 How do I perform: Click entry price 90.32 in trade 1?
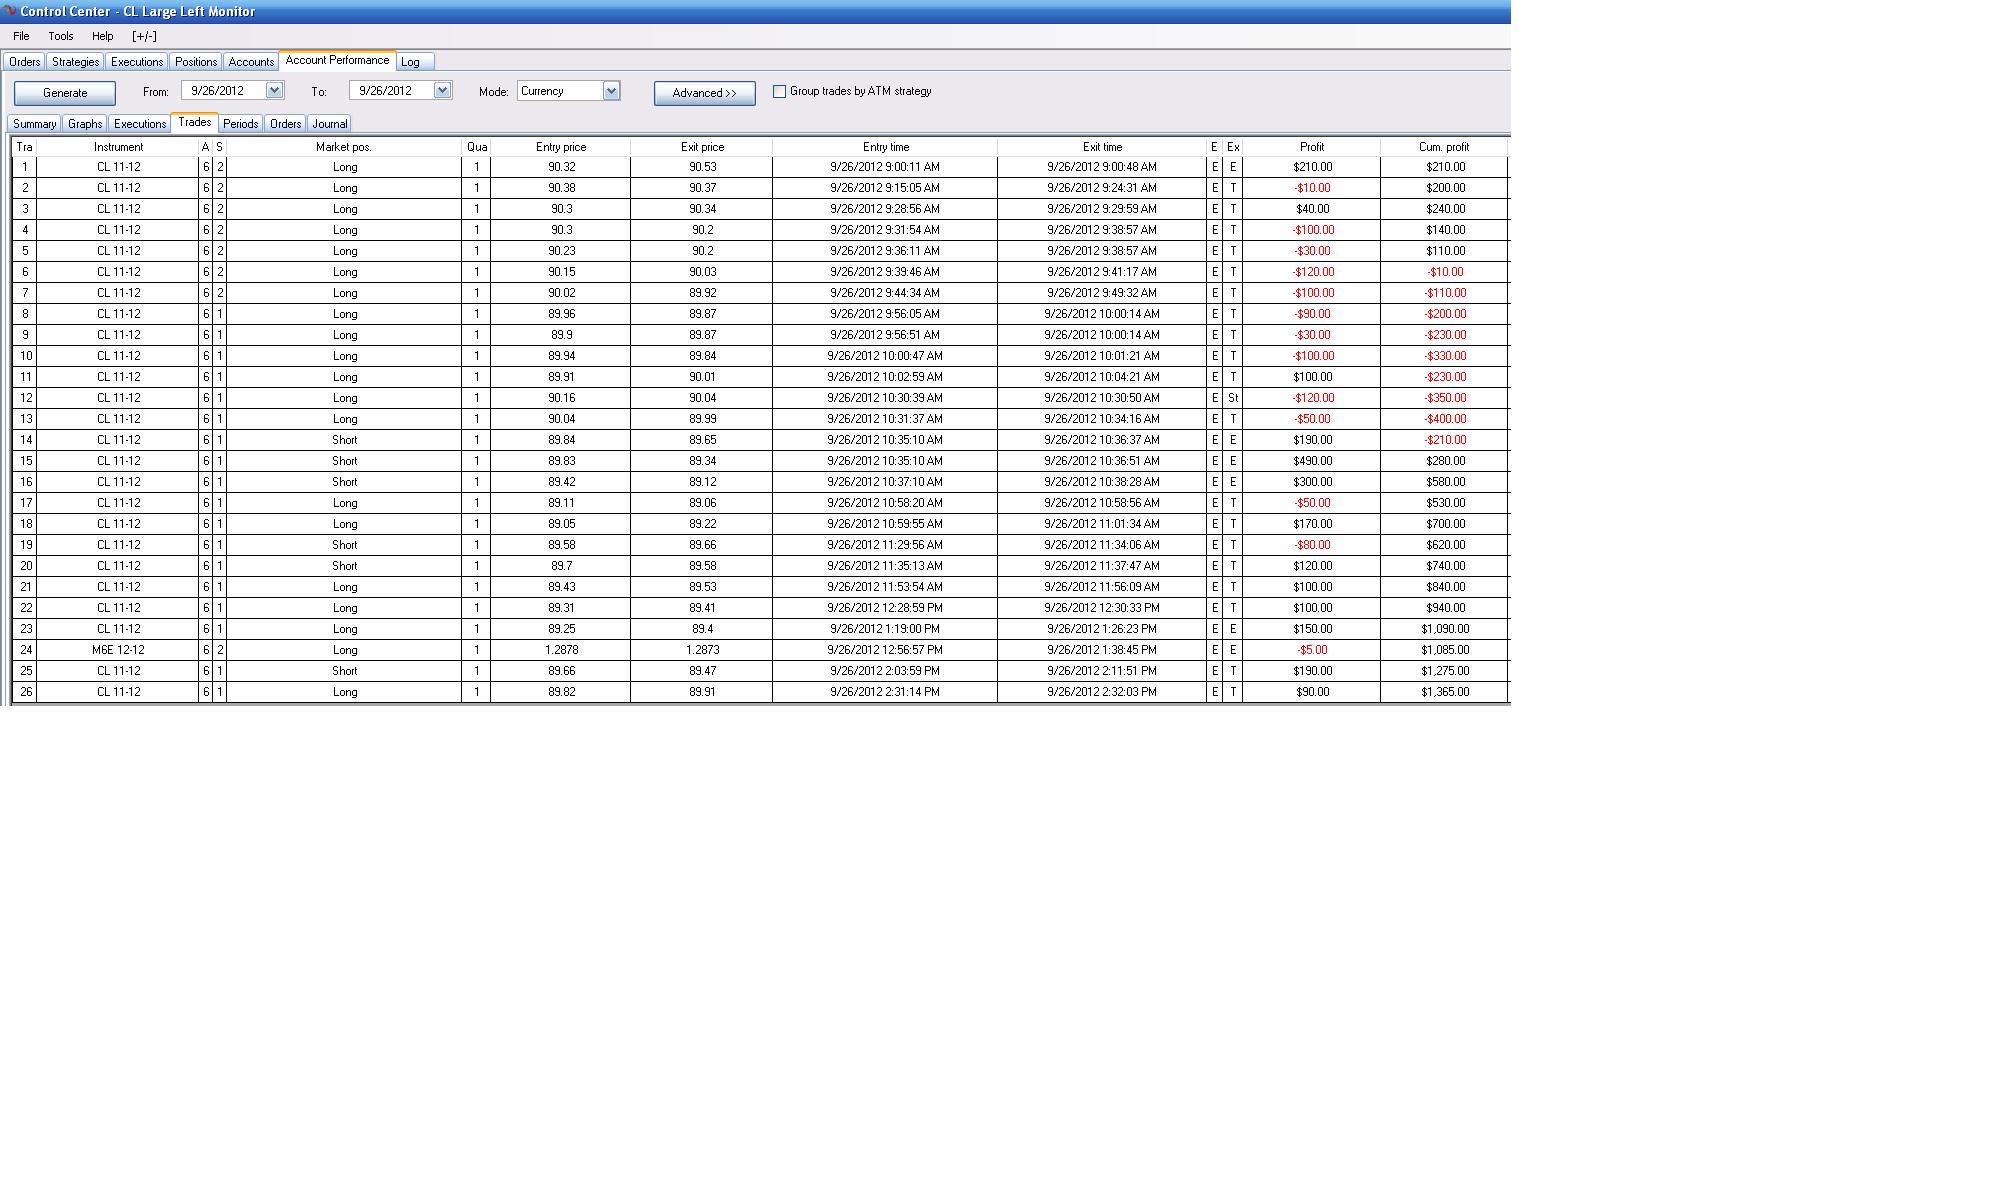click(x=561, y=167)
